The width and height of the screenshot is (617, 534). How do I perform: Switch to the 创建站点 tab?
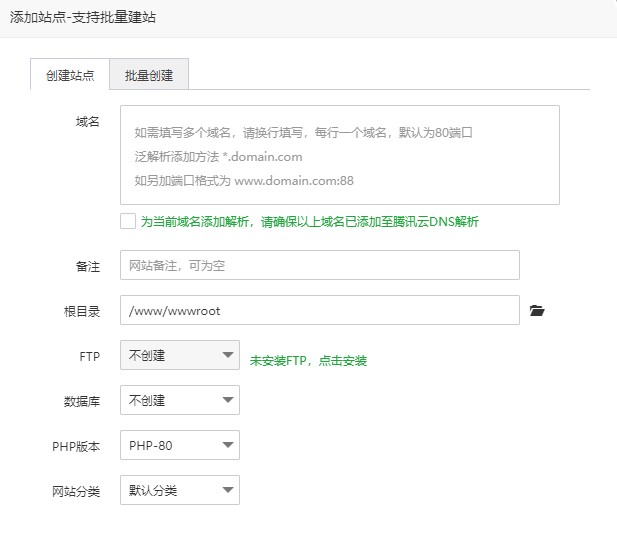70,75
